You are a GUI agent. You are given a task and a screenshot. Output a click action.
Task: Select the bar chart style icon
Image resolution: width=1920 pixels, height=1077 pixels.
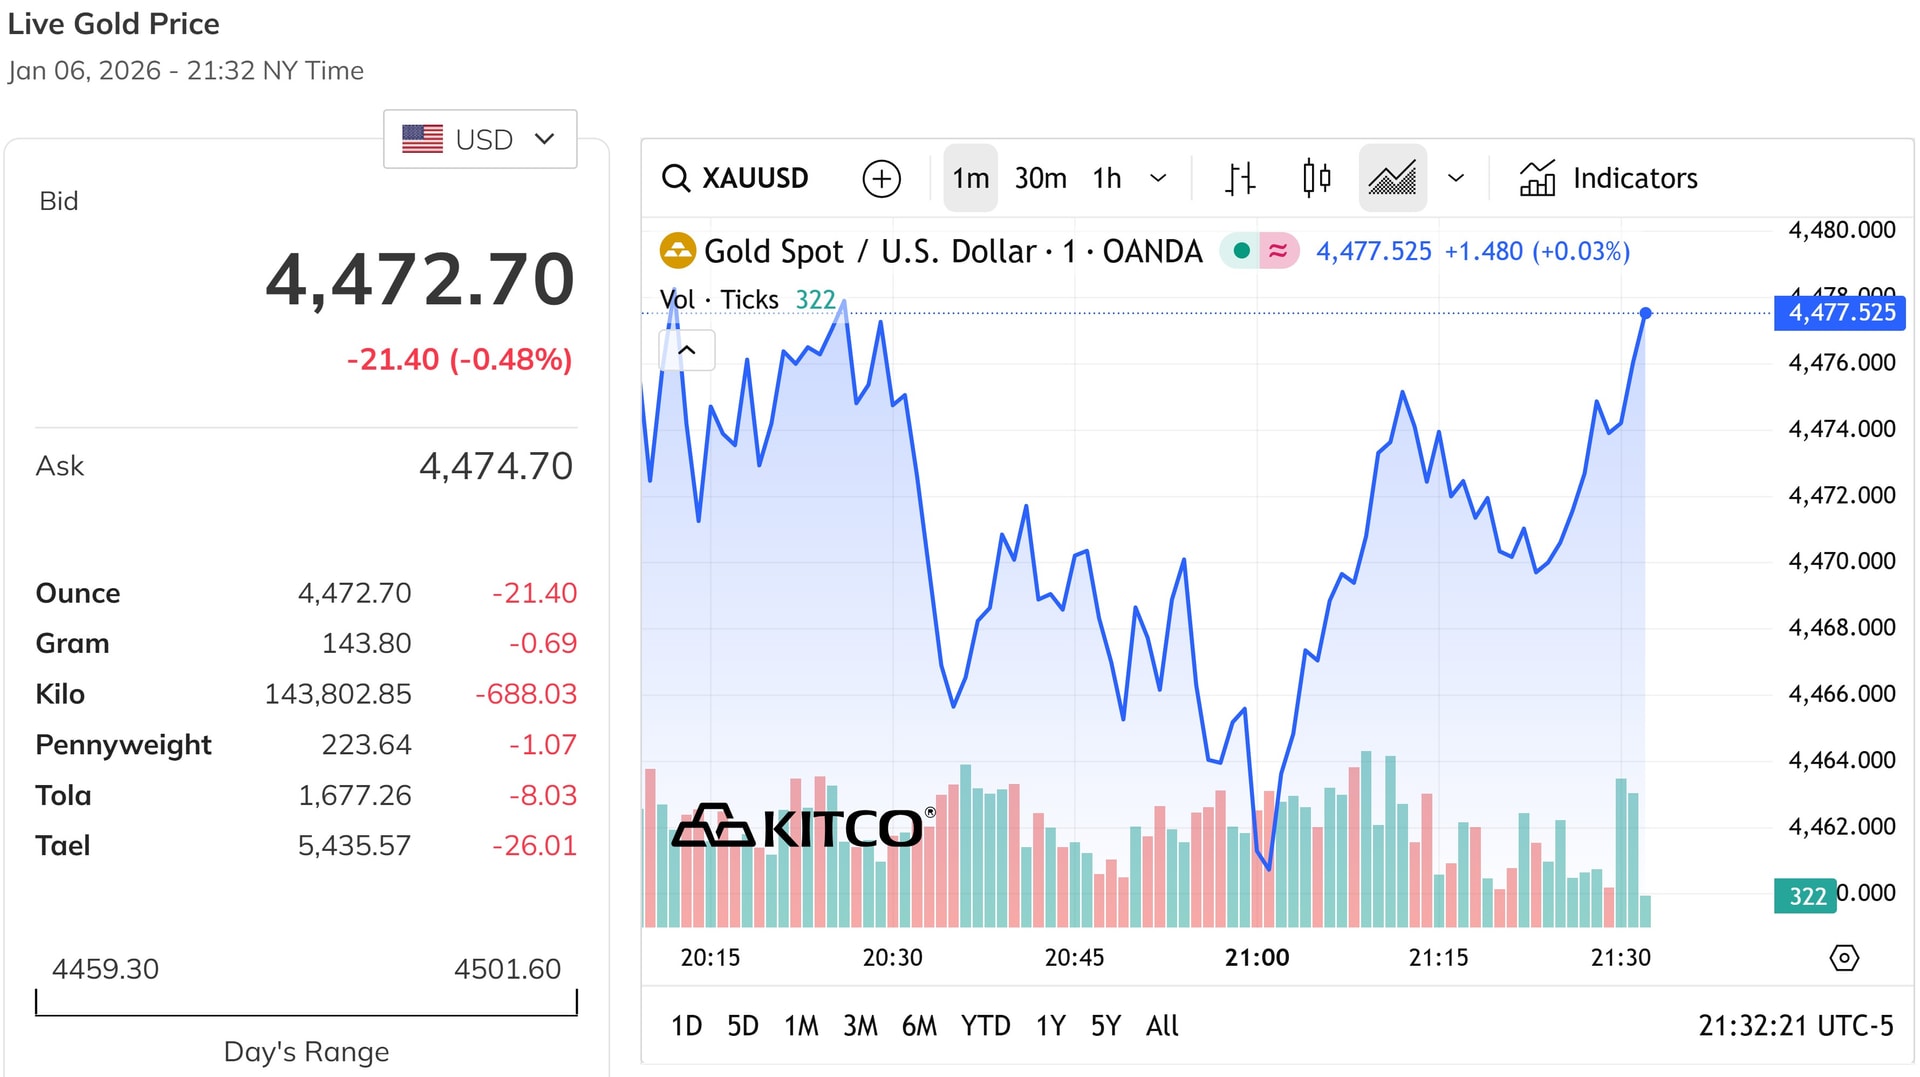point(1239,178)
